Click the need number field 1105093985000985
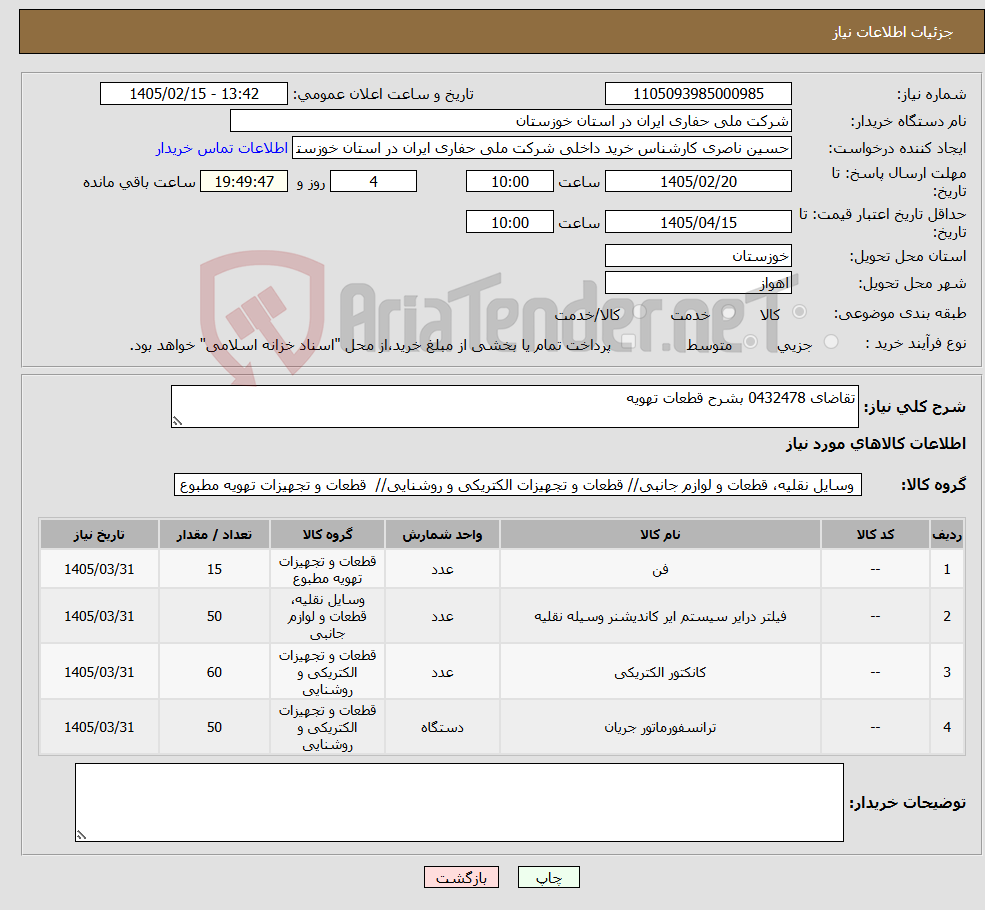The height and width of the screenshot is (910, 985). [698, 94]
